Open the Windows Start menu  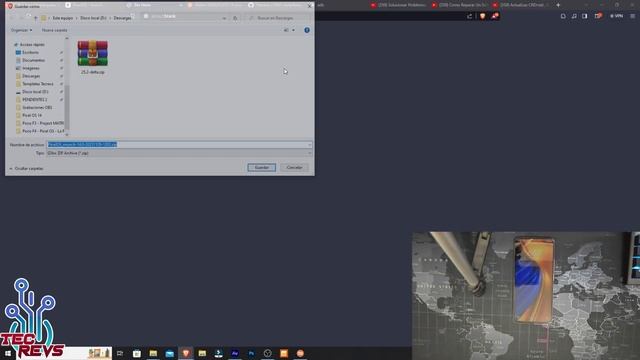8,353
